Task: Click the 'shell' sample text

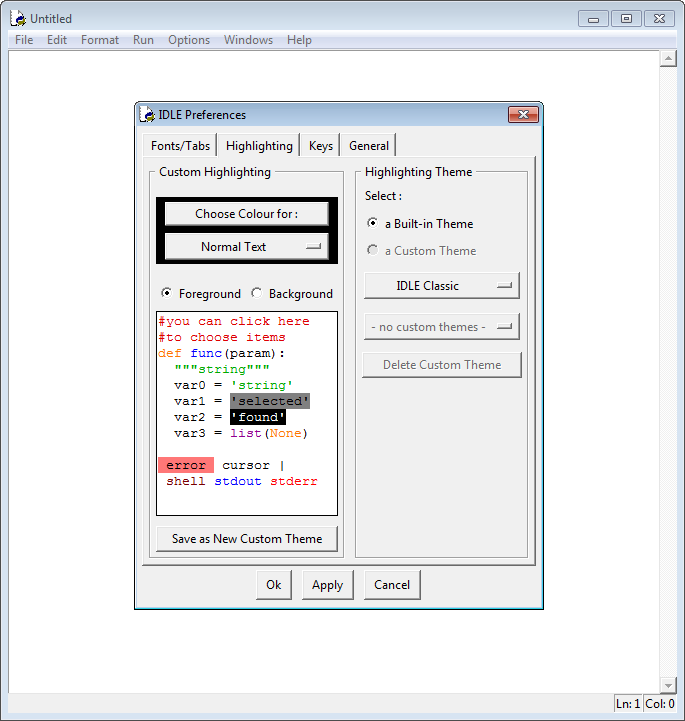Action: (x=186, y=481)
